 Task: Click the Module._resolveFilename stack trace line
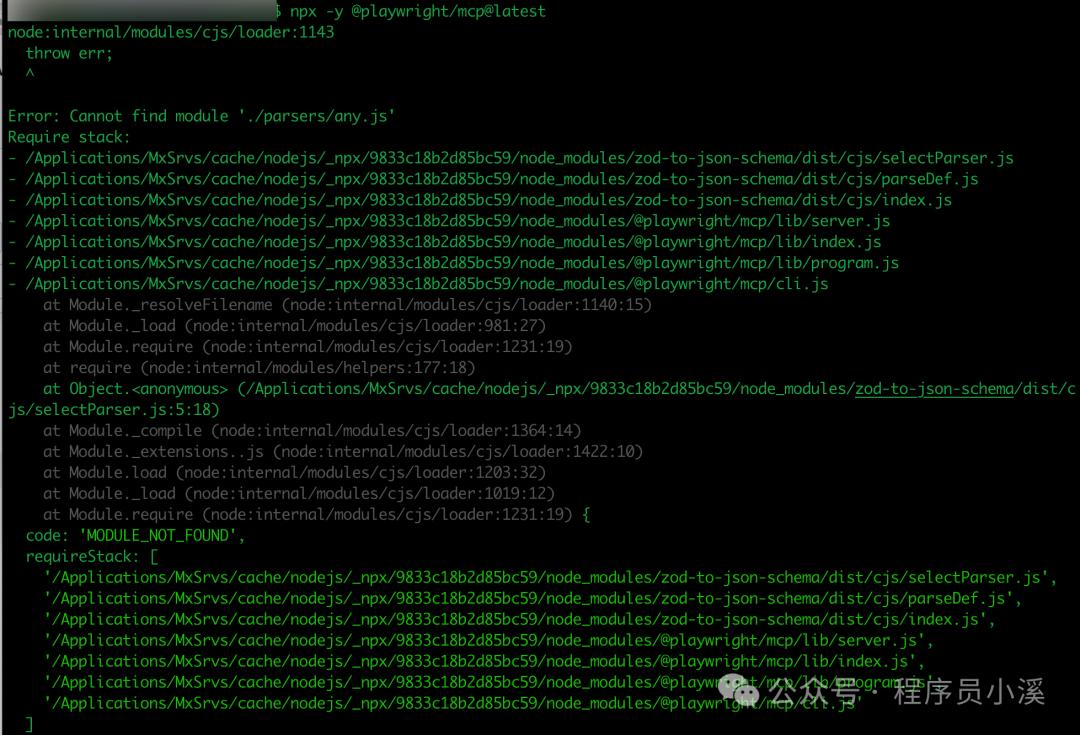347,305
